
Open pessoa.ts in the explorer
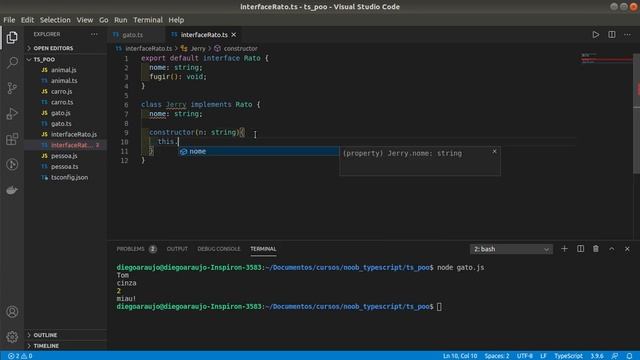tap(65, 167)
